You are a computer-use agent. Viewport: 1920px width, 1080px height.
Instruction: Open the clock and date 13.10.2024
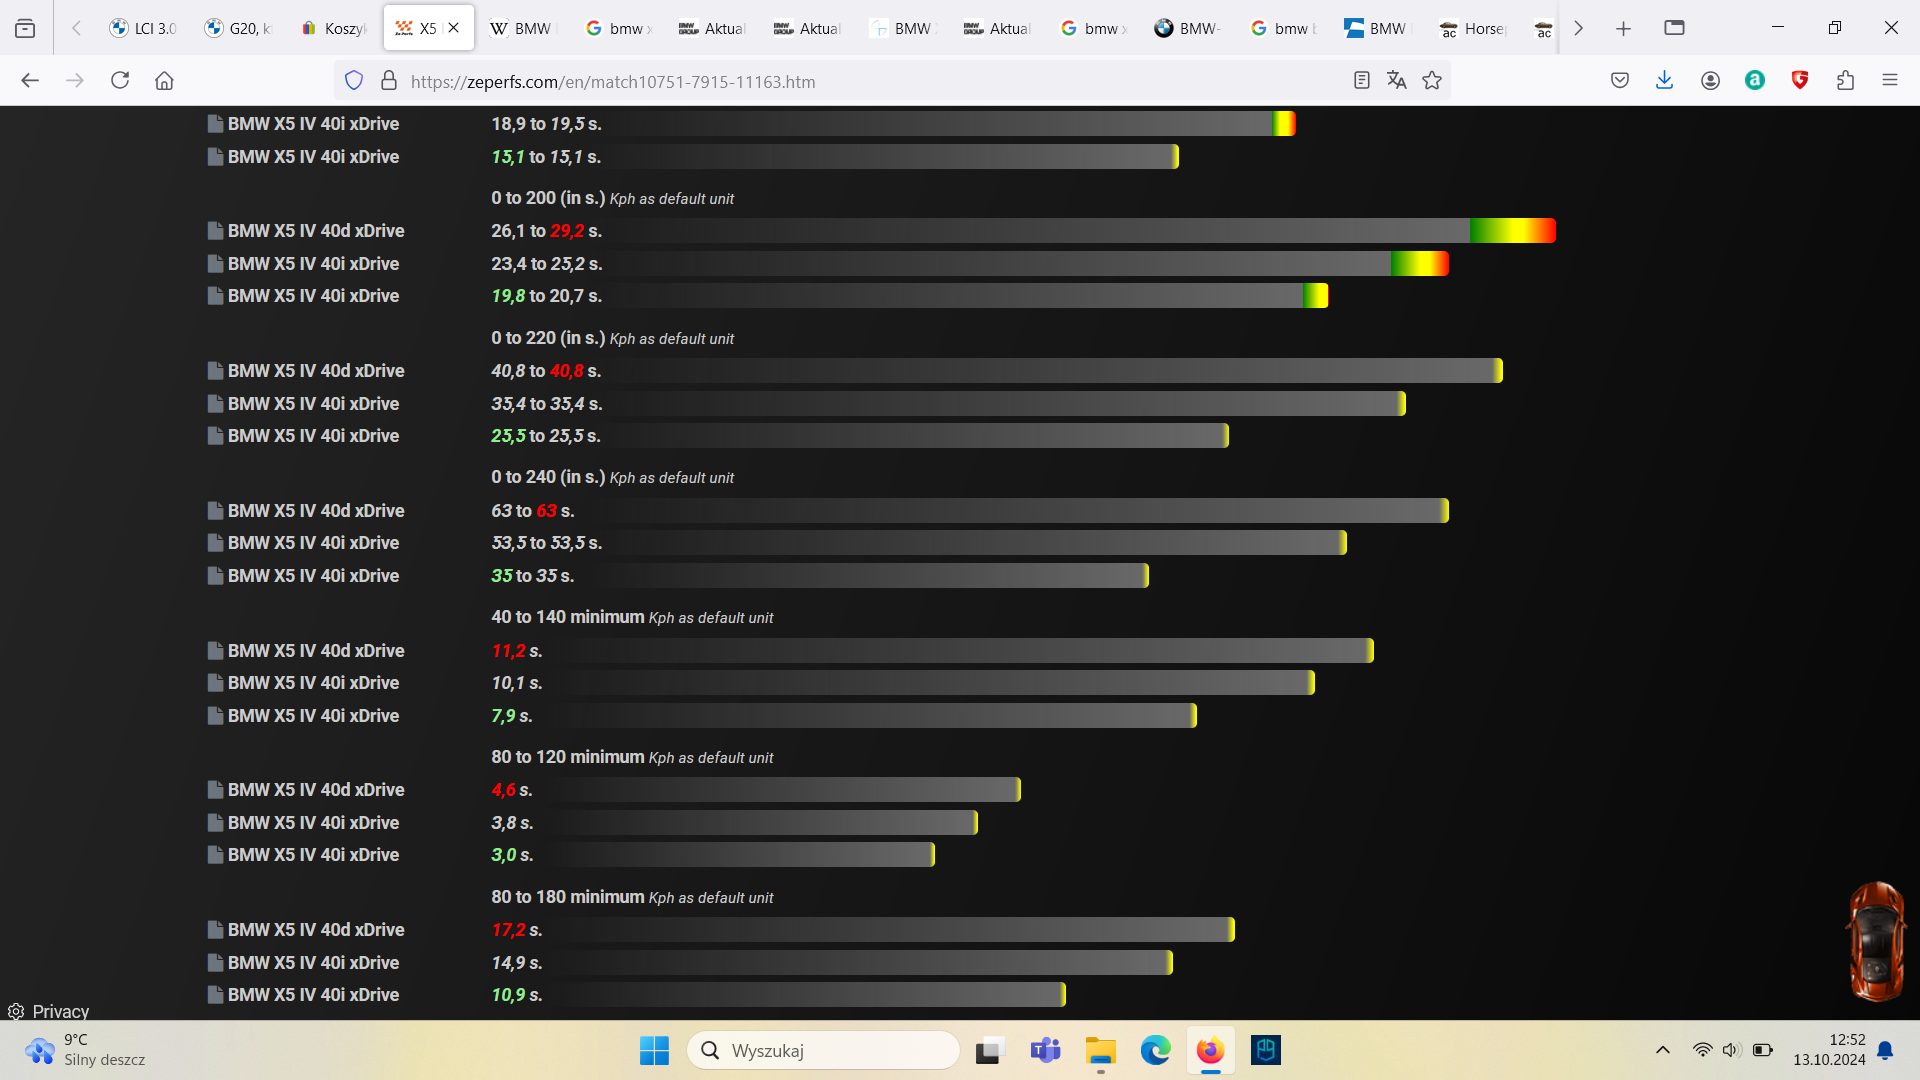click(1829, 1050)
